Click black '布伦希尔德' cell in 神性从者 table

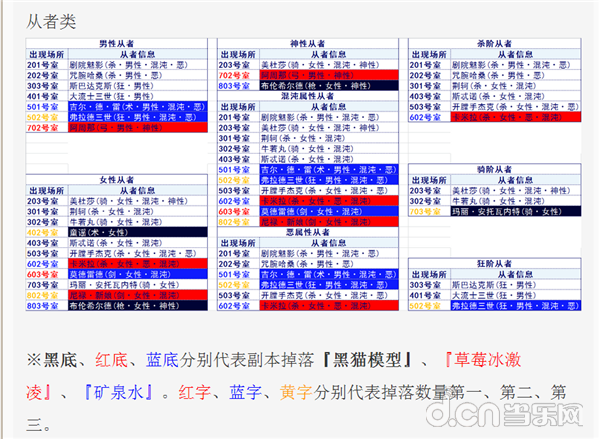tap(329, 86)
